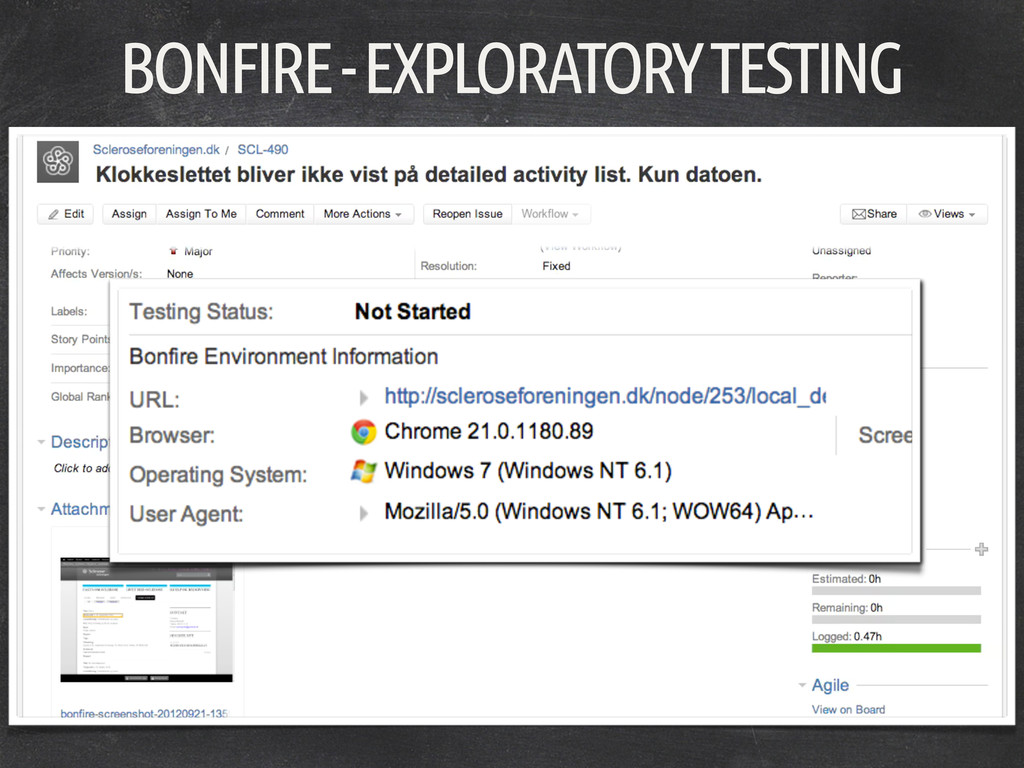This screenshot has height=768, width=1024.
Task: Open the More Actions dropdown
Action: click(x=362, y=214)
